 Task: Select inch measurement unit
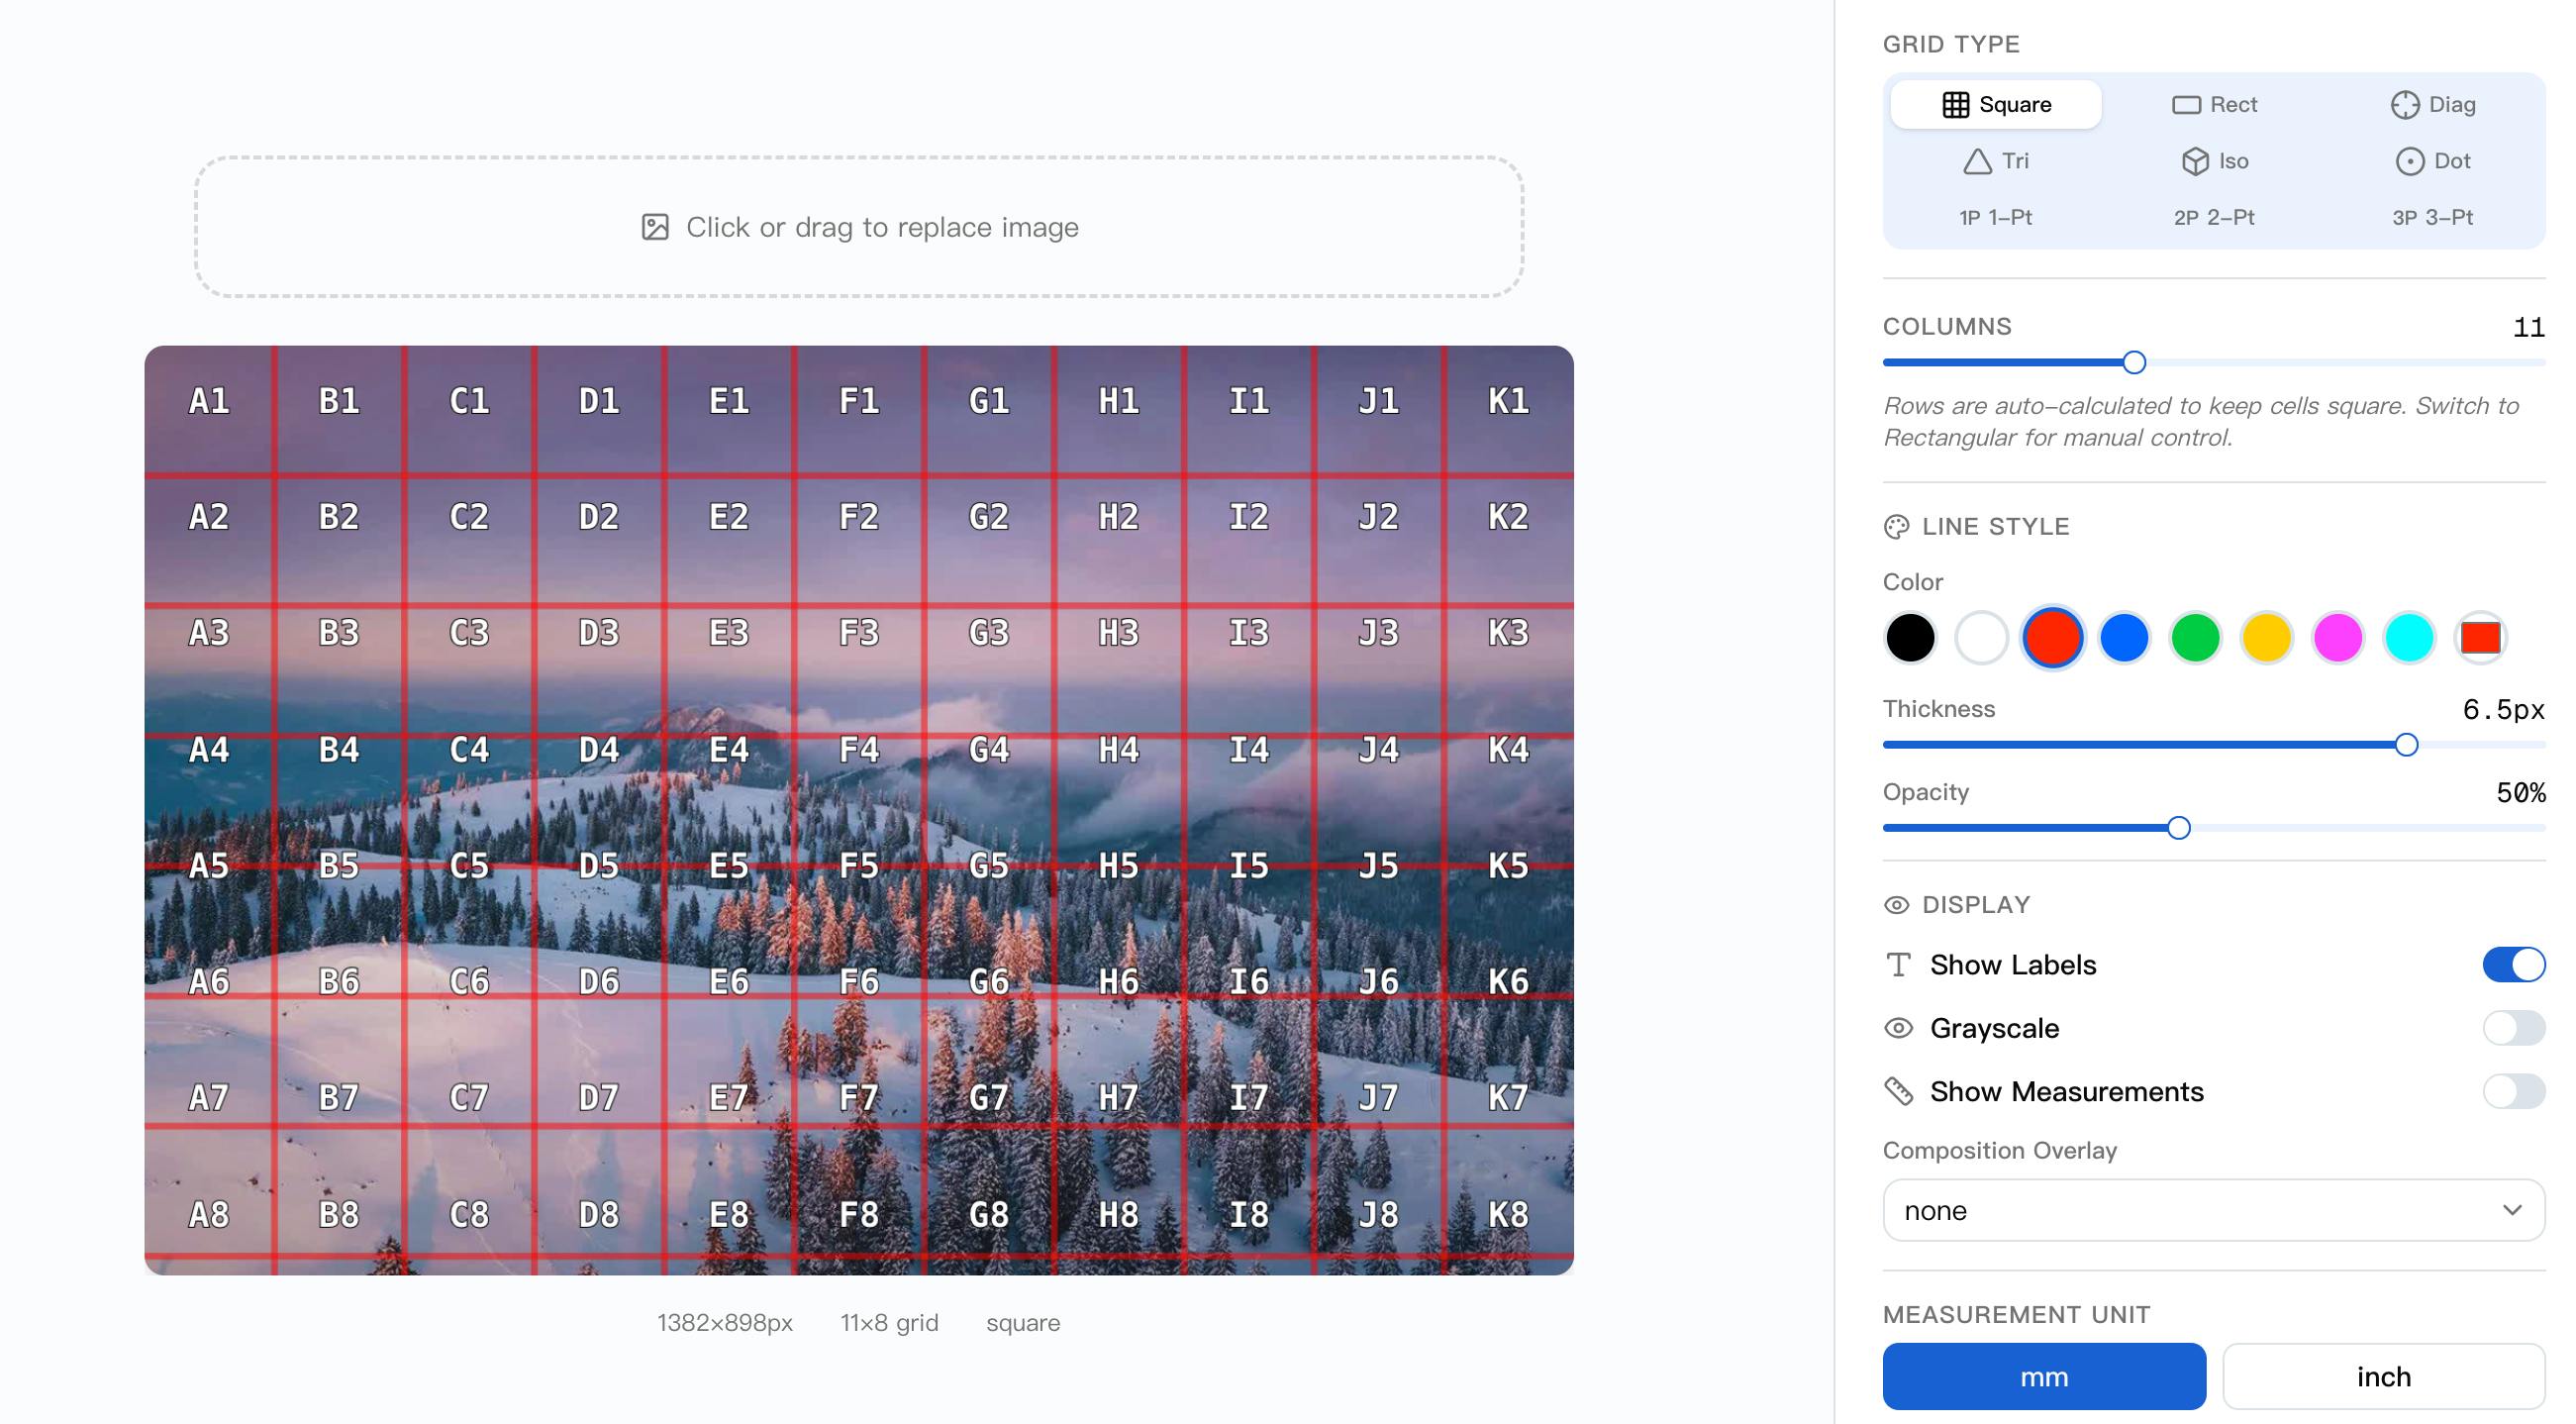[x=2383, y=1377]
